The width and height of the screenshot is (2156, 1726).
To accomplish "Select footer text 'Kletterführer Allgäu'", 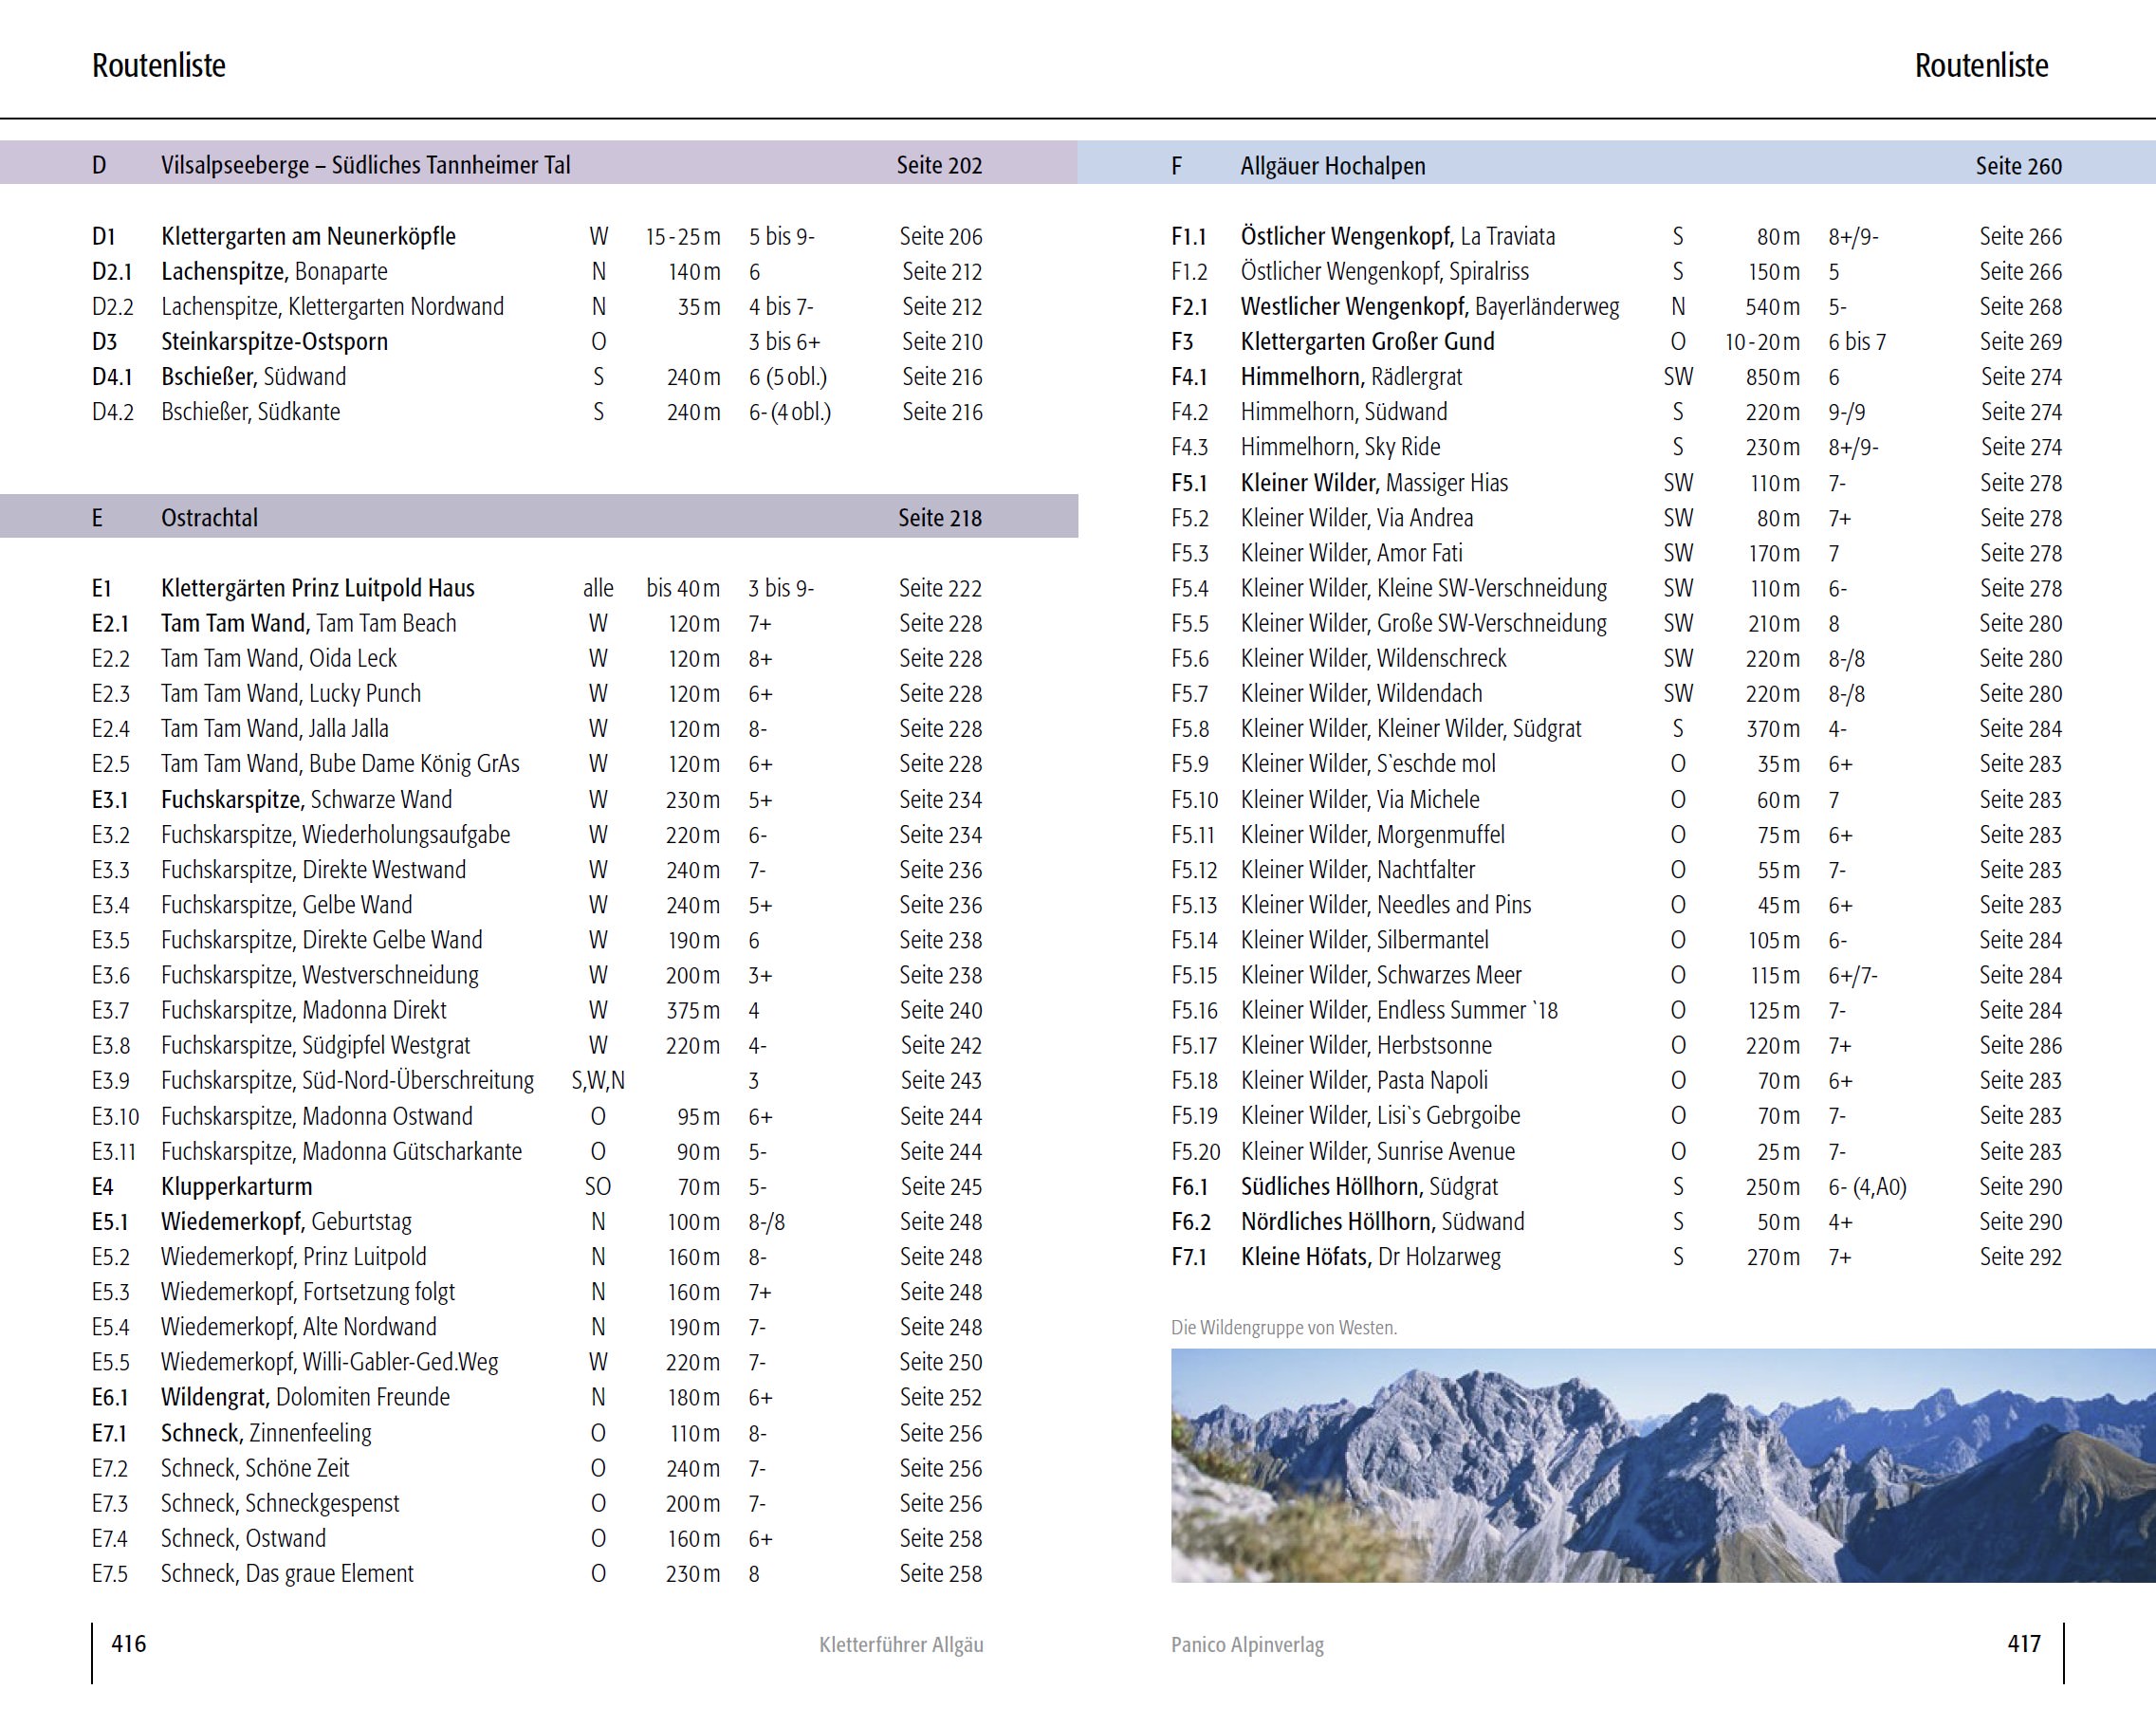I will click(901, 1644).
